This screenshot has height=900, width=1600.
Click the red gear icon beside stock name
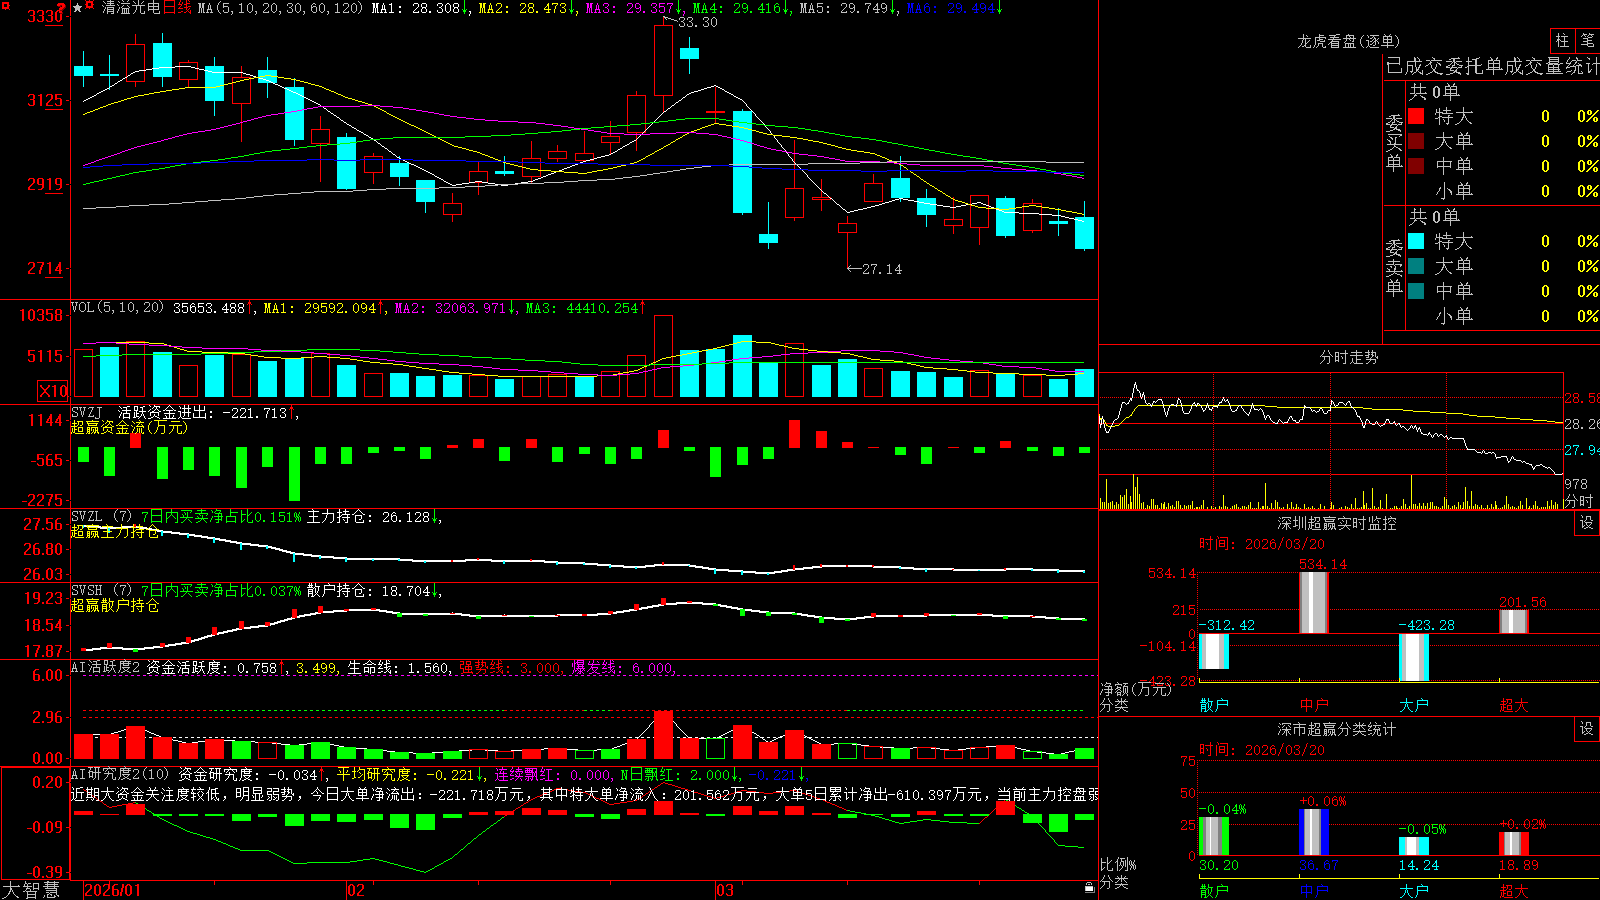coord(89,5)
